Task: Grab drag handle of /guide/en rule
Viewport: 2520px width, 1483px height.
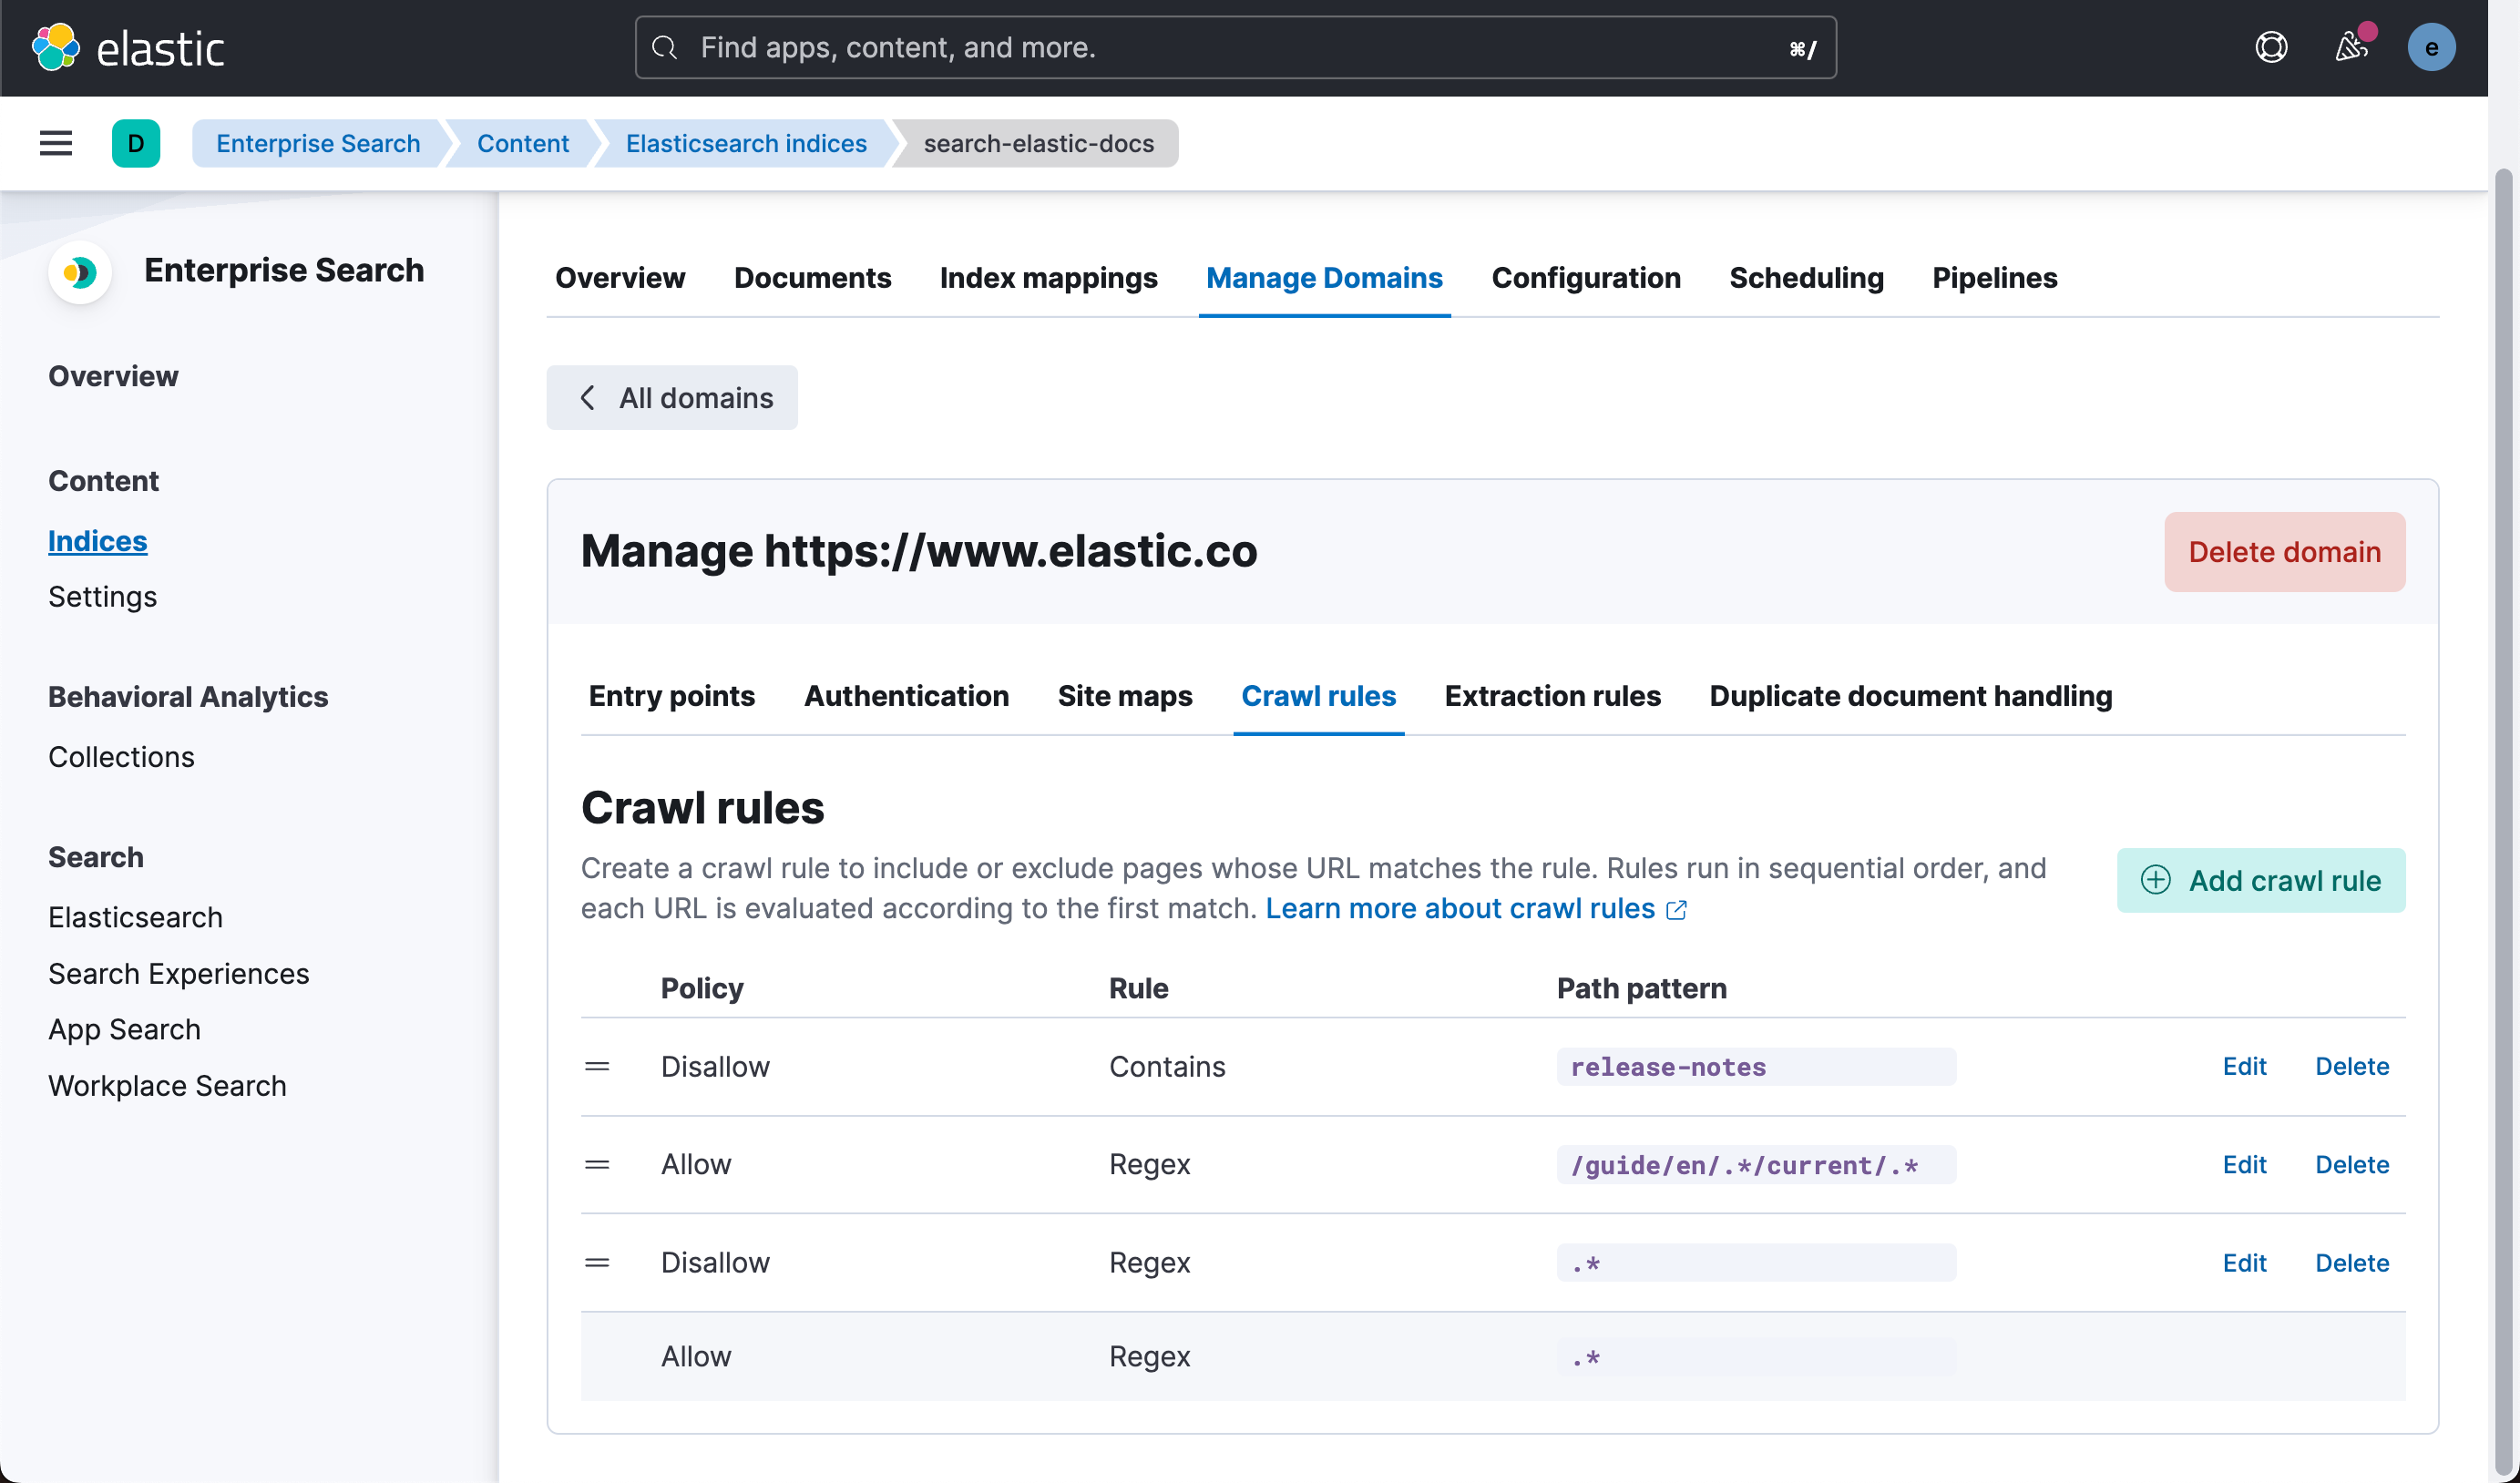Action: pyautogui.click(x=597, y=1164)
